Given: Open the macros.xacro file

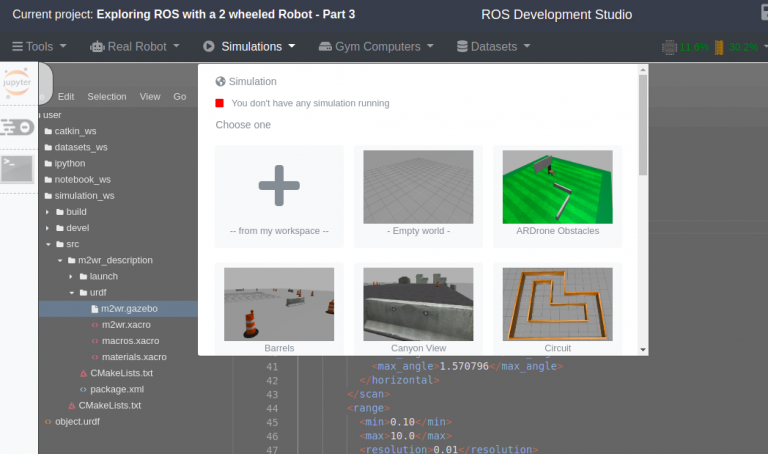Looking at the screenshot, I should click(130, 341).
